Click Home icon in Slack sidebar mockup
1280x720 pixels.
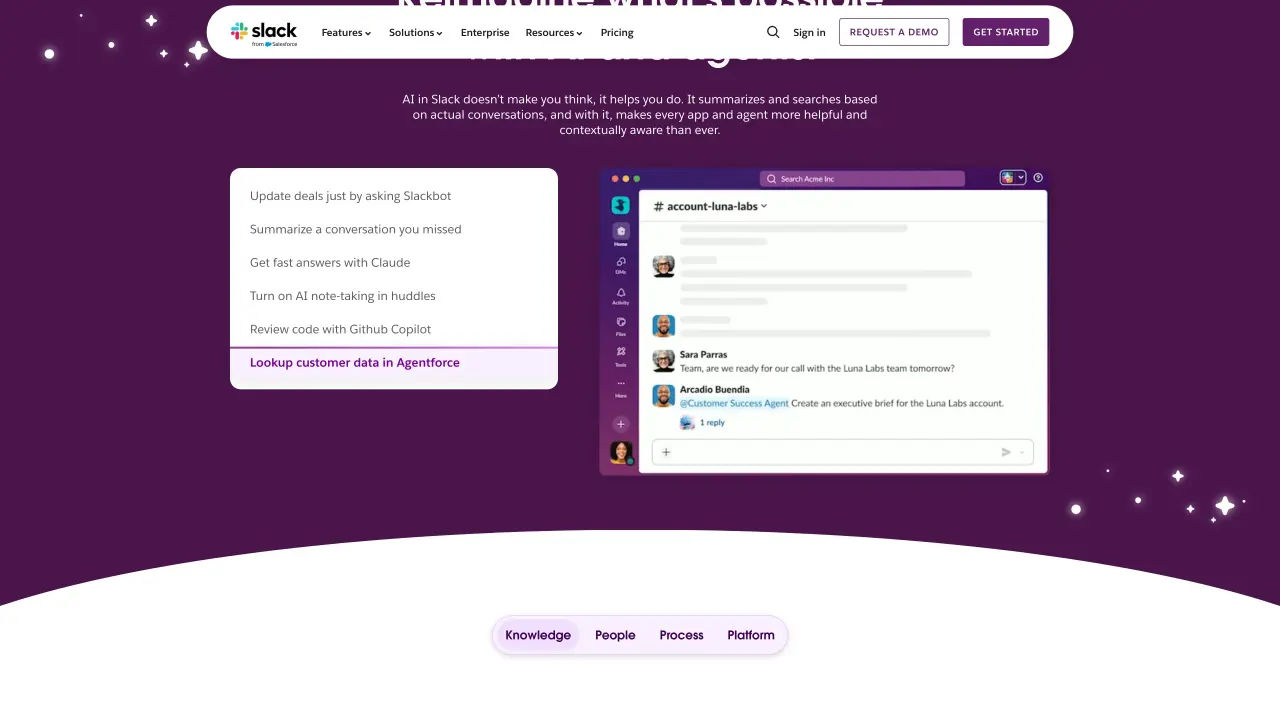coord(621,231)
